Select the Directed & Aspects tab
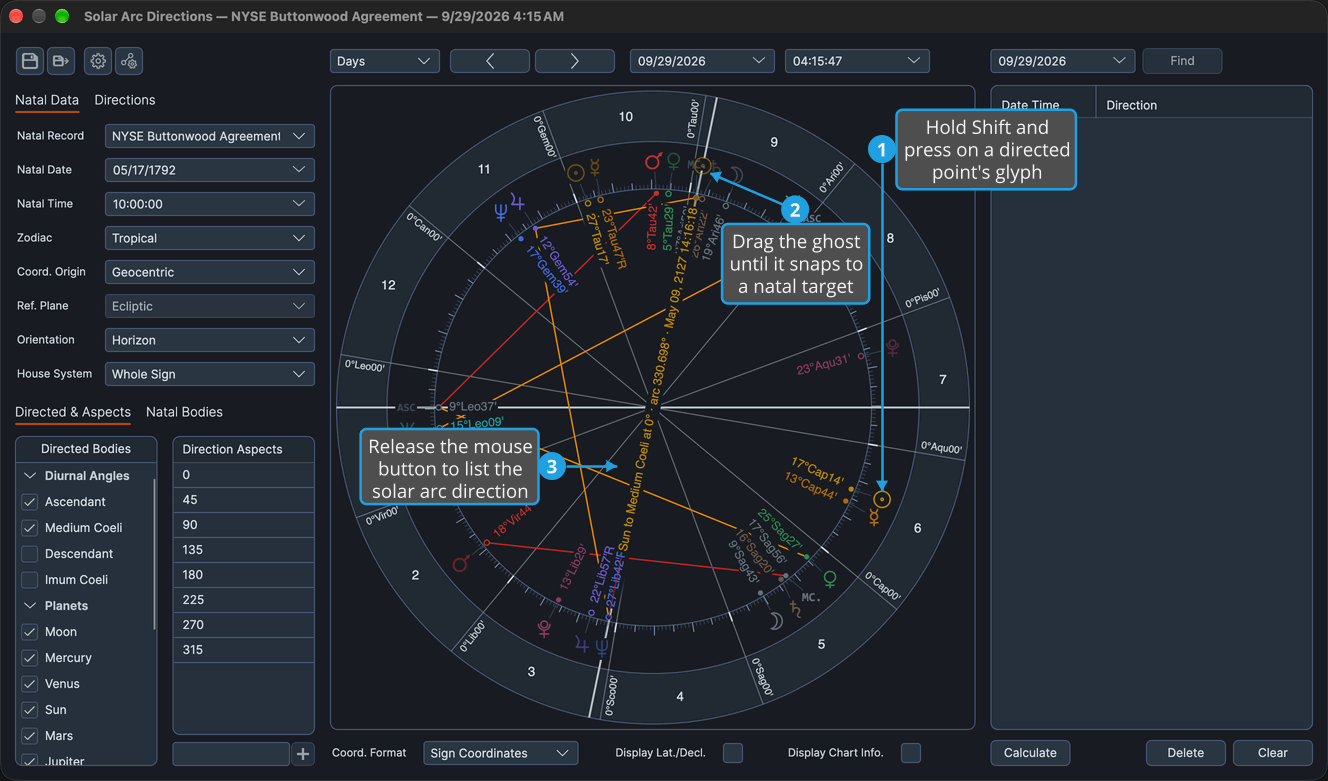1328x781 pixels. click(x=73, y=412)
